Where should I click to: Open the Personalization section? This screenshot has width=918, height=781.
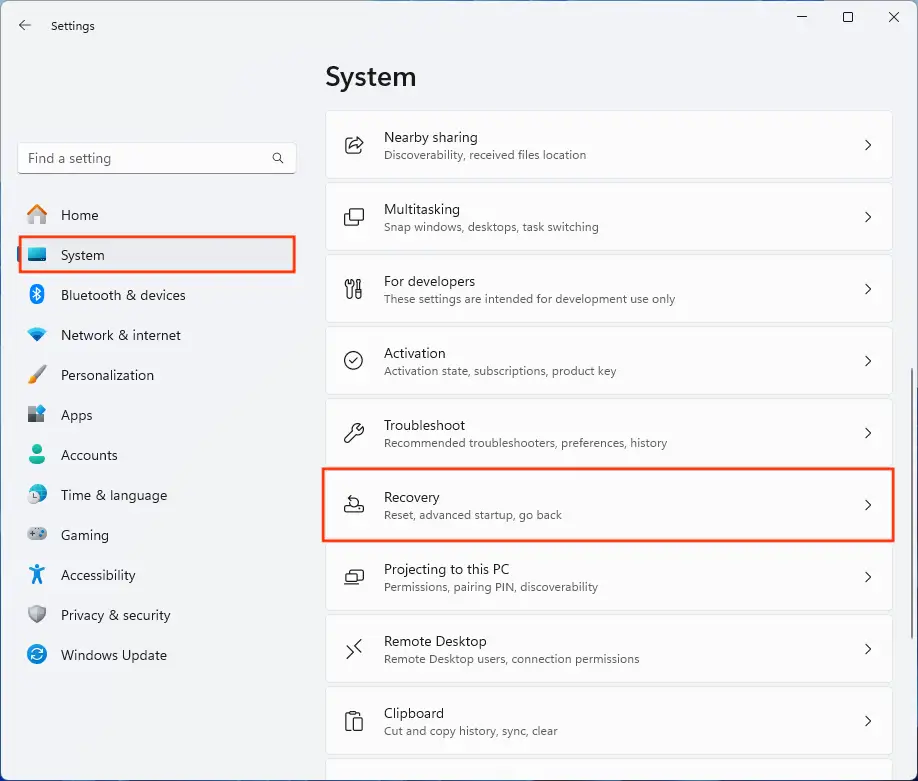pyautogui.click(x=107, y=375)
